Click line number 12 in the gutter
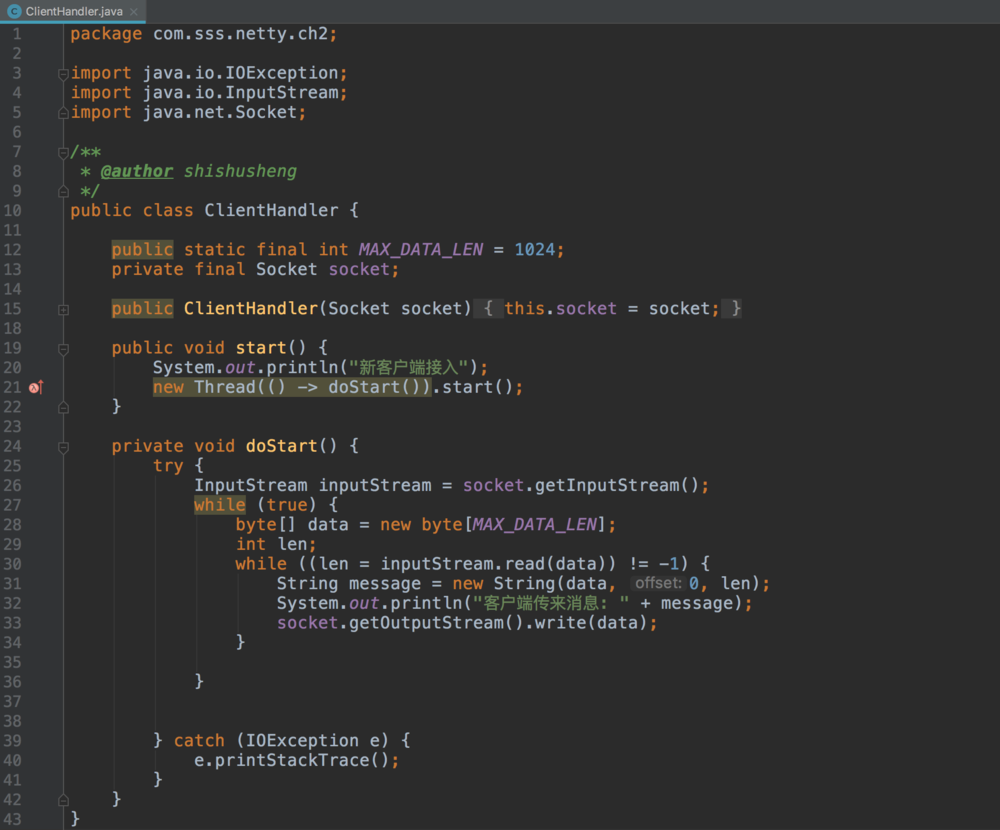This screenshot has height=830, width=1000. click(13, 249)
